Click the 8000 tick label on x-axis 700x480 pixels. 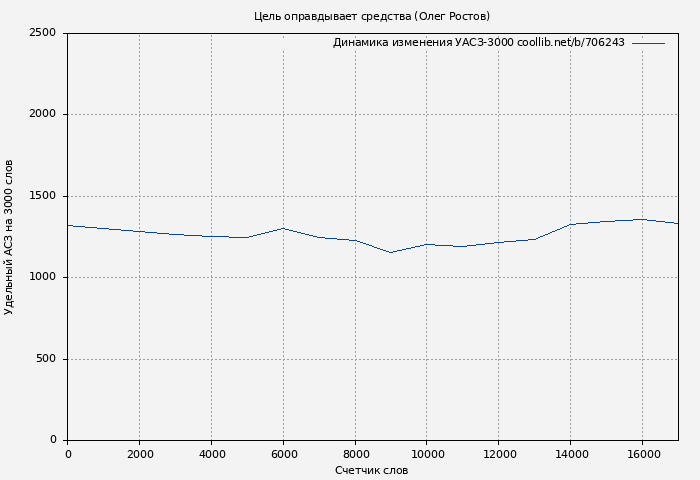coord(355,454)
